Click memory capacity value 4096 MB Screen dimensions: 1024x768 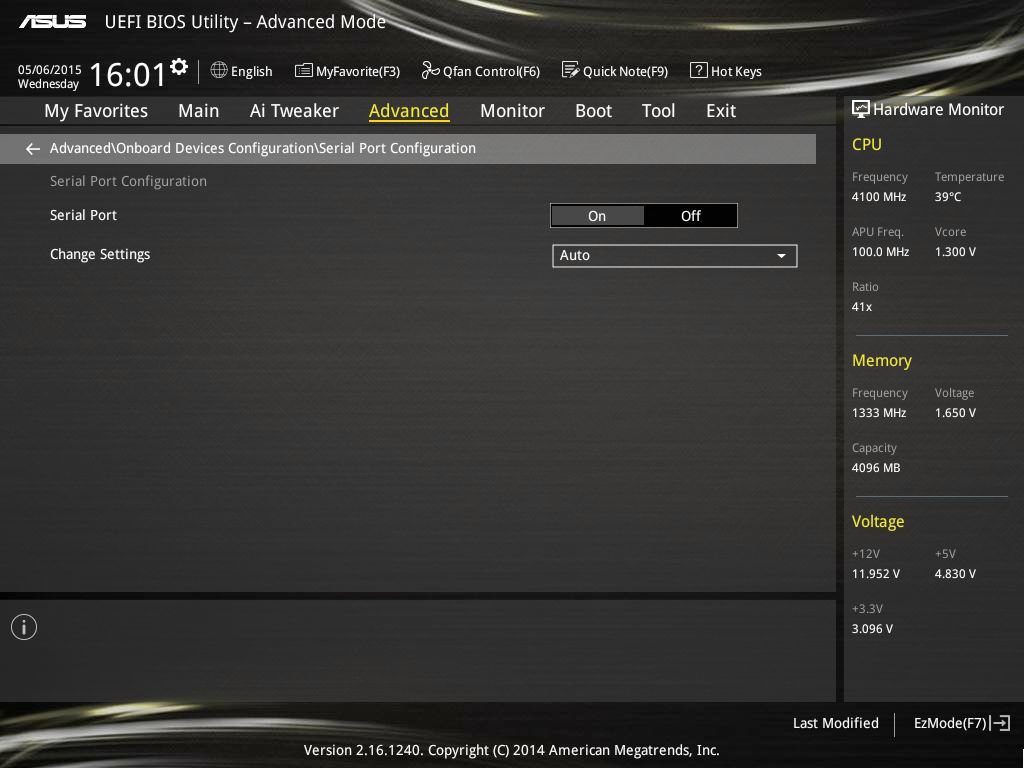pos(876,468)
